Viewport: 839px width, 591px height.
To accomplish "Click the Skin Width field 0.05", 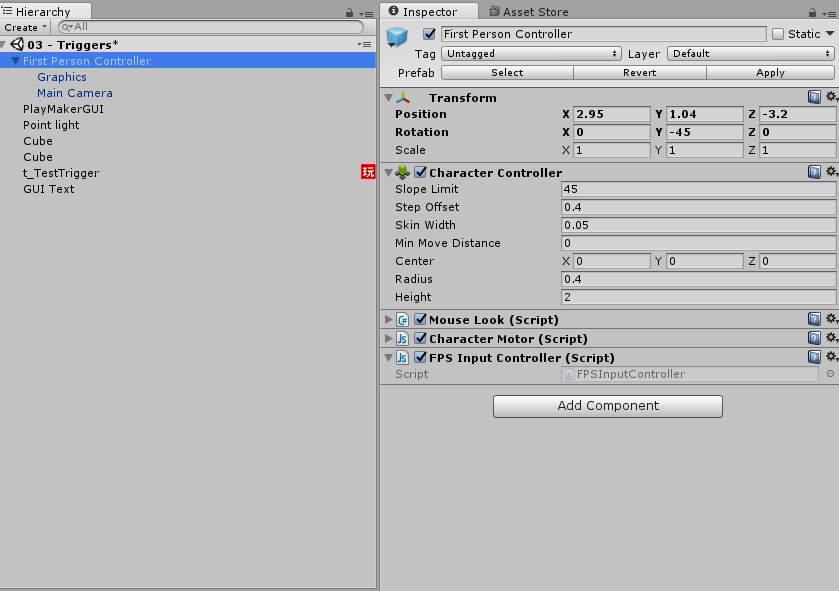I will [698, 225].
